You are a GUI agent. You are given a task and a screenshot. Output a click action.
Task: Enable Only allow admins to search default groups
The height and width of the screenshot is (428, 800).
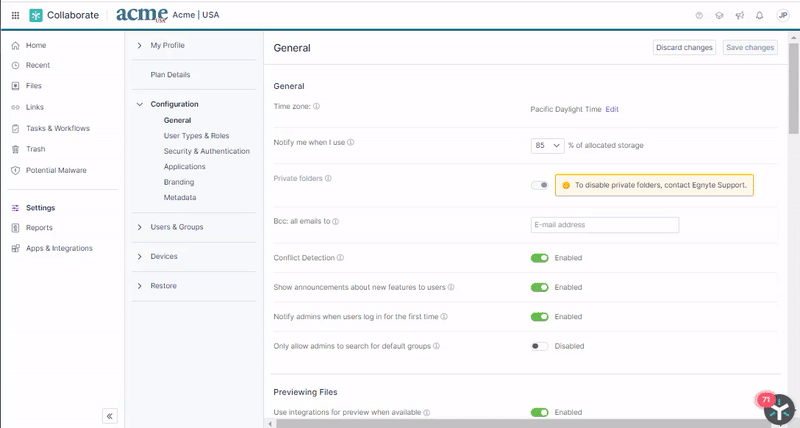coord(540,346)
